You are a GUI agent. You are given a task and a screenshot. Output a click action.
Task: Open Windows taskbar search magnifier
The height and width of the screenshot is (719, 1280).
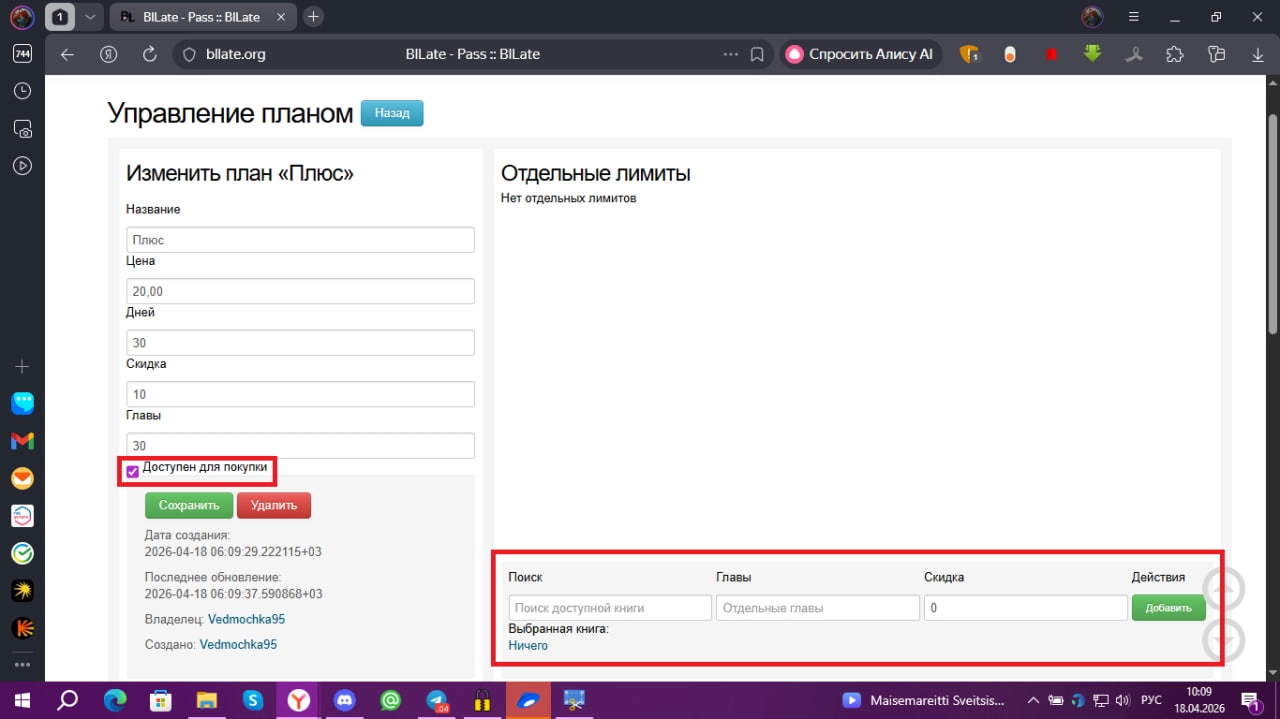pyautogui.click(x=68, y=700)
